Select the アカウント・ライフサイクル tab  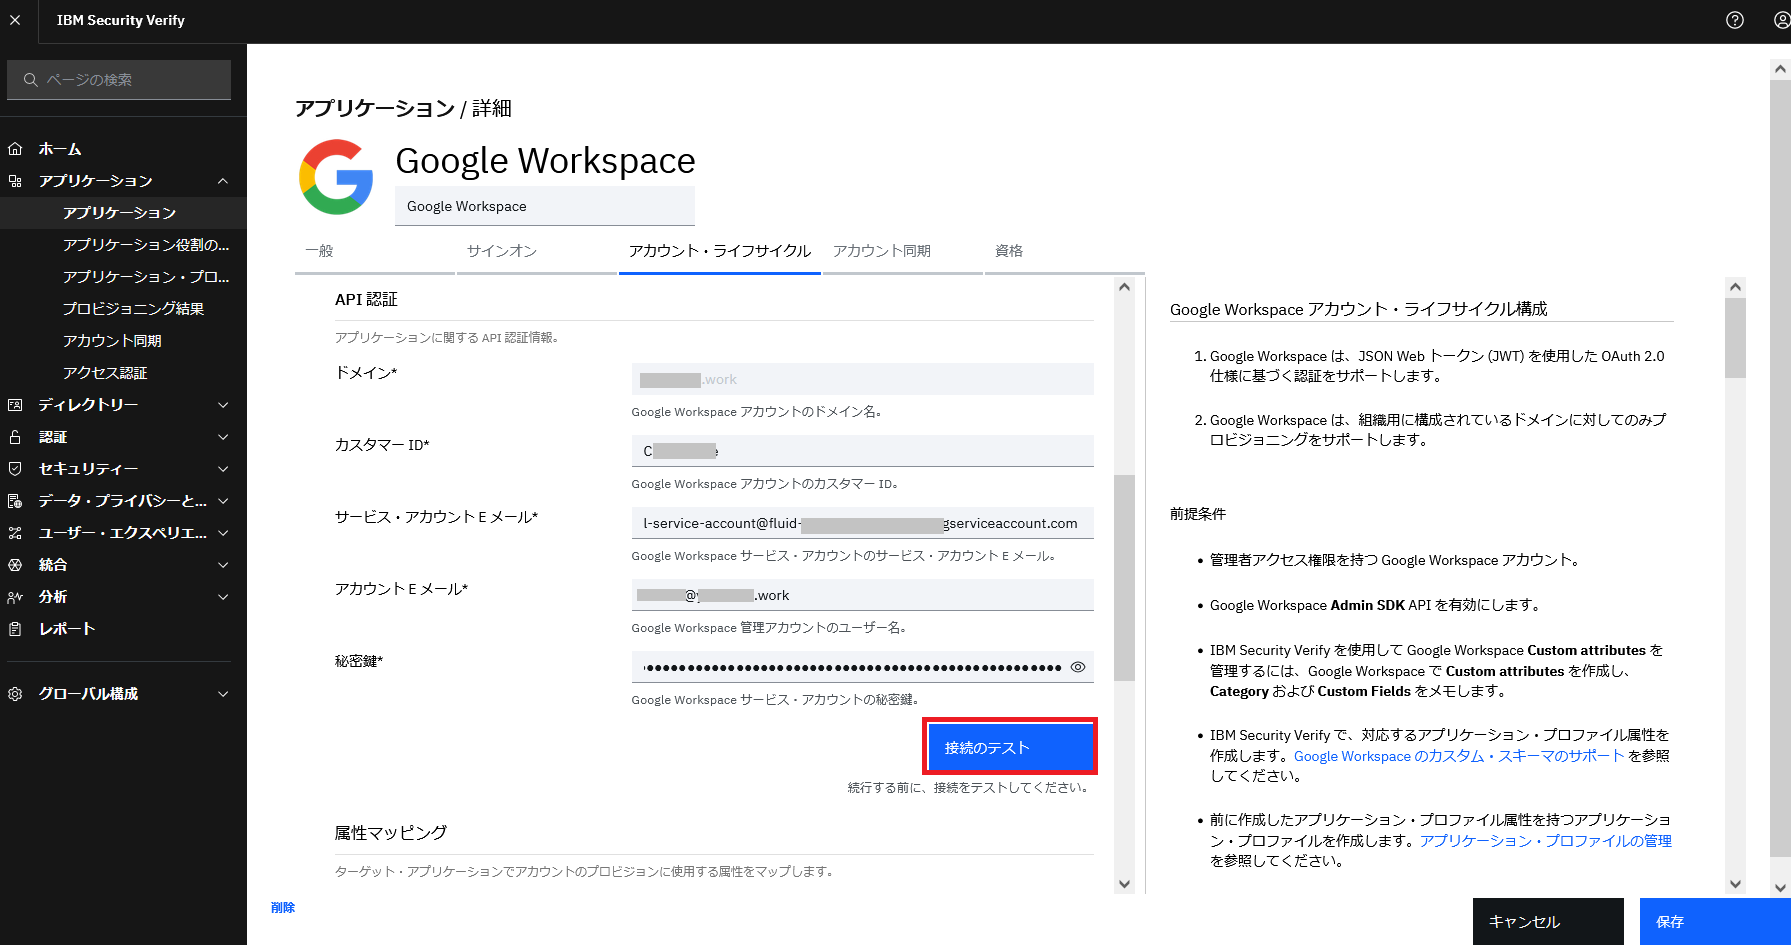(720, 251)
